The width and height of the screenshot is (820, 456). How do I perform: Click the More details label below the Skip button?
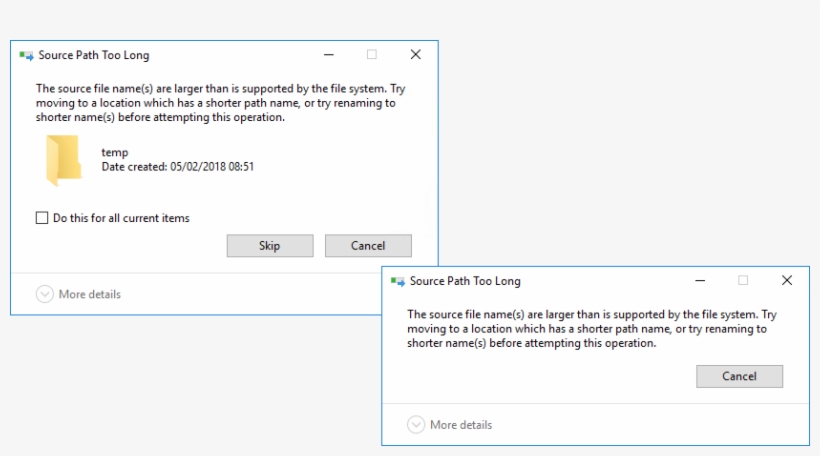(89, 294)
